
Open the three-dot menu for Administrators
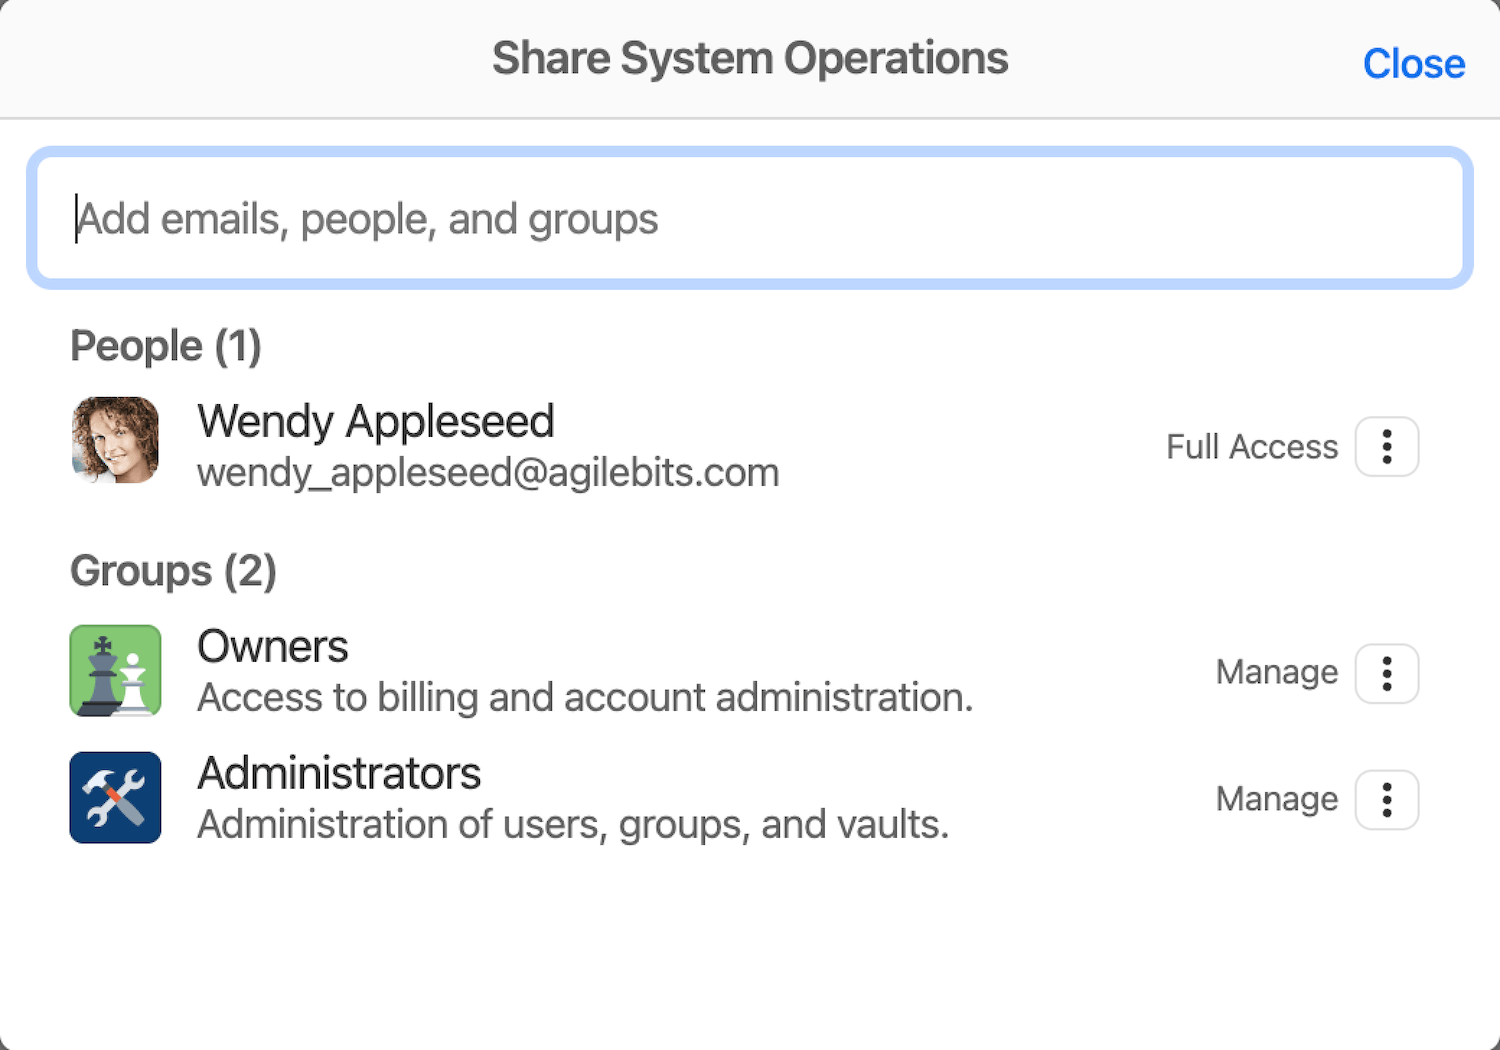(x=1386, y=799)
